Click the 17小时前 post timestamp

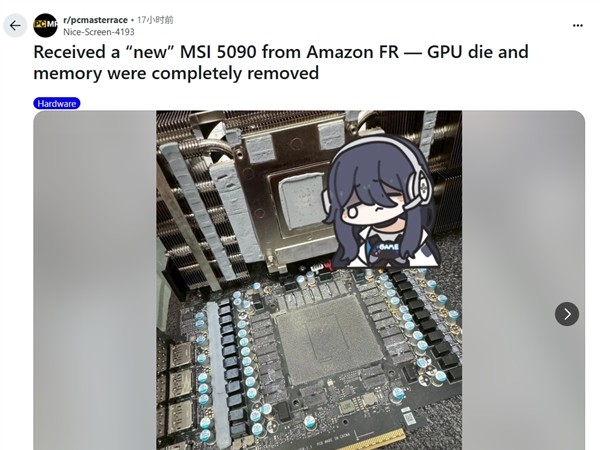(x=155, y=20)
